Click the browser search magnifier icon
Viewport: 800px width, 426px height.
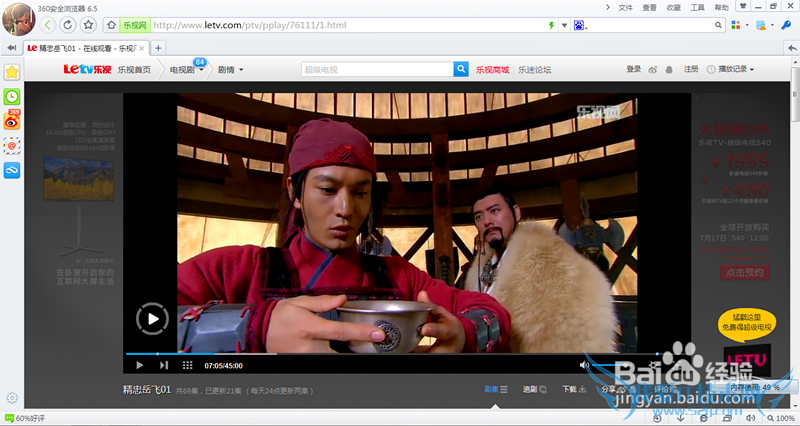[718, 25]
